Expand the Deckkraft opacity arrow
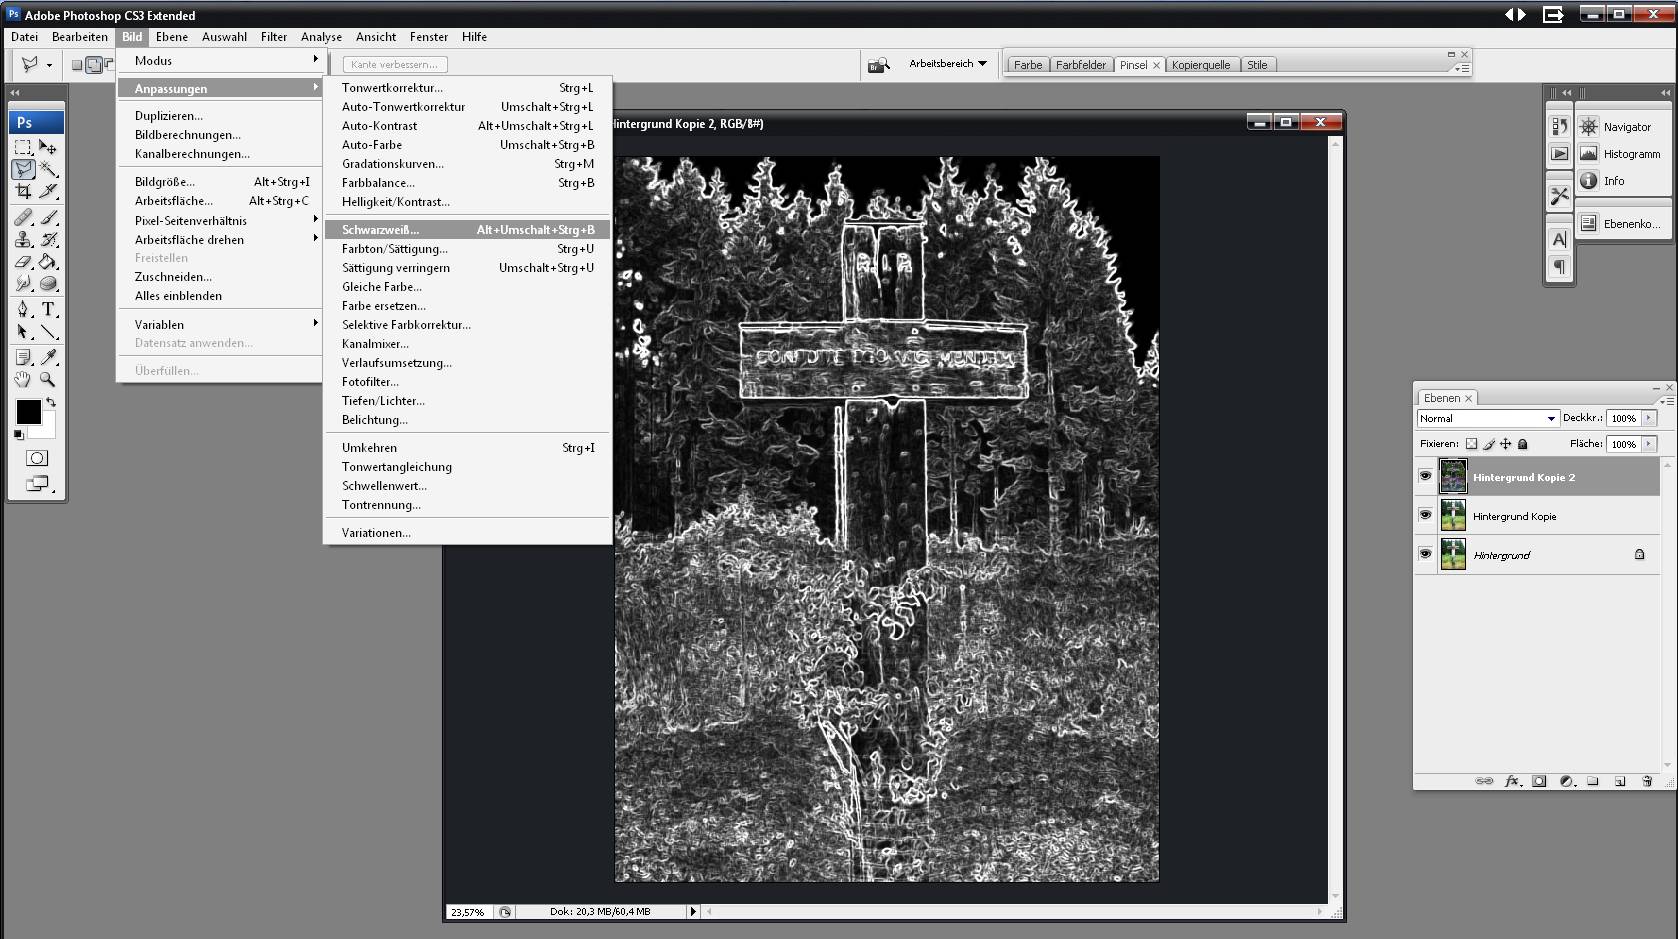 coord(1649,419)
